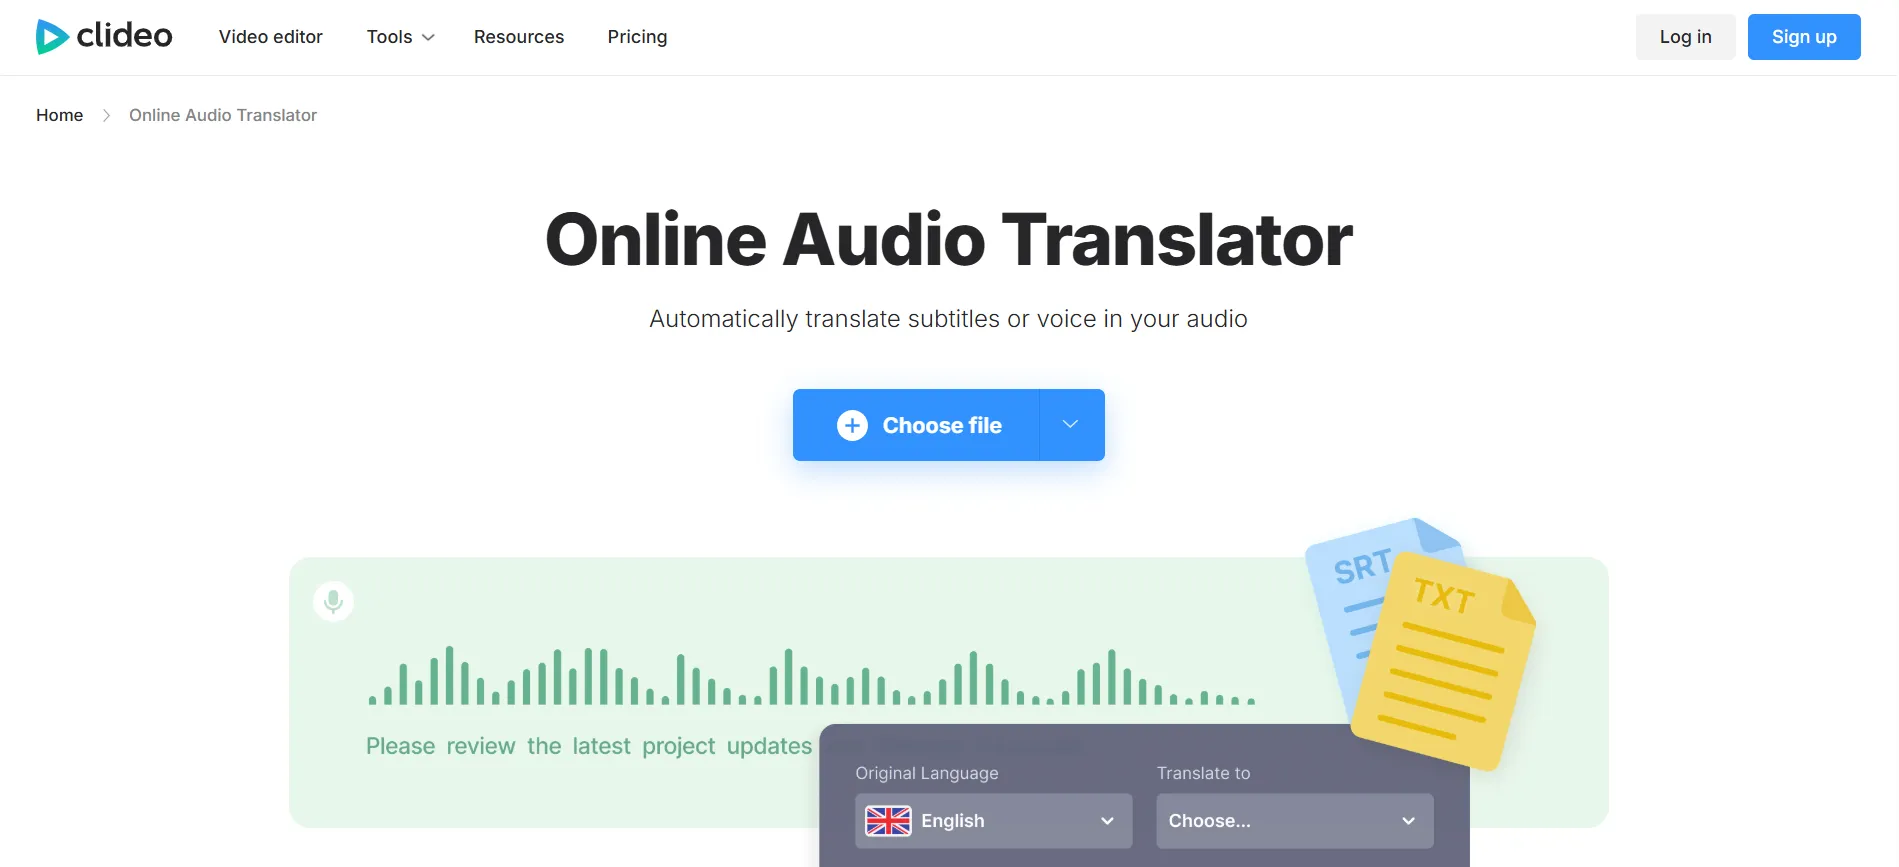
Task: Click the green audio waveform graphic
Action: (x=811, y=676)
